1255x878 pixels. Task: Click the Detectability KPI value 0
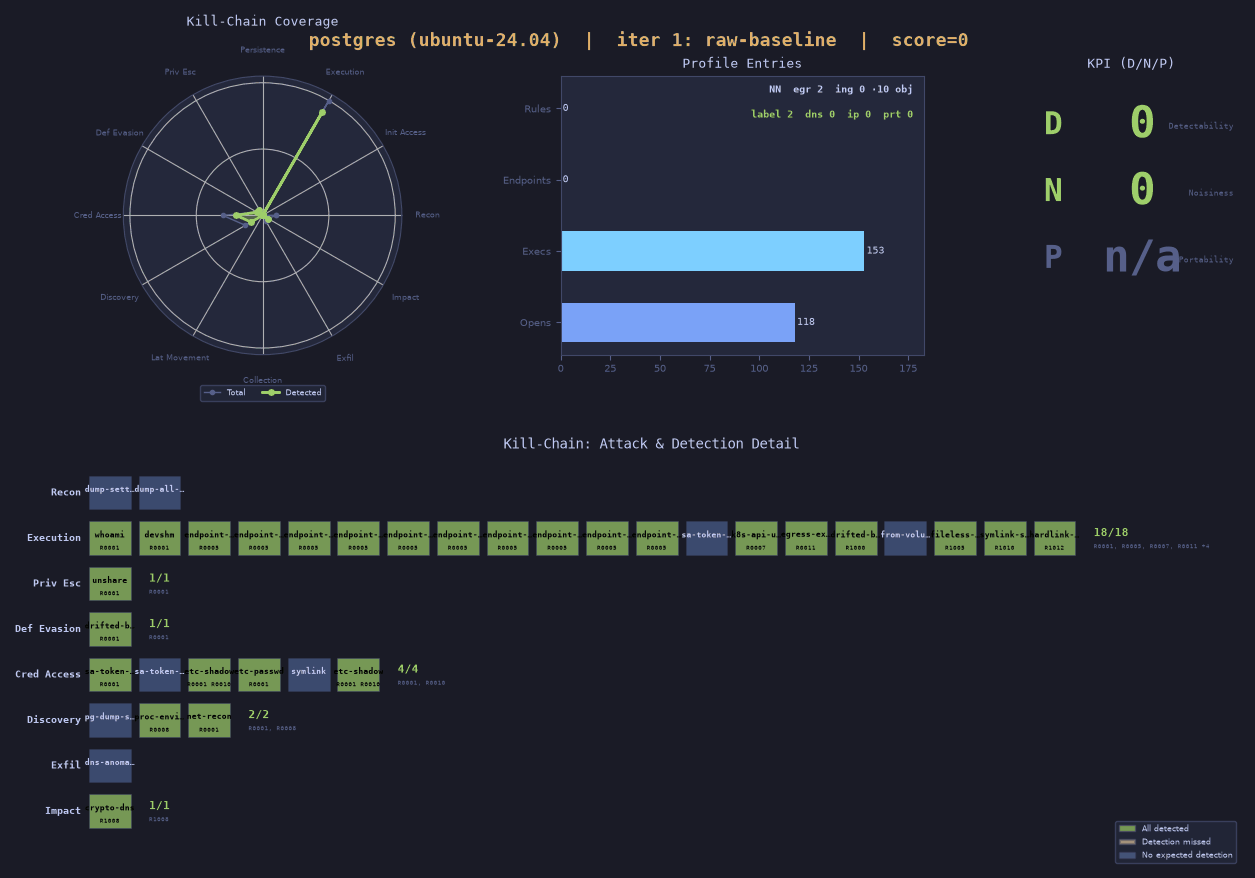(x=1142, y=123)
